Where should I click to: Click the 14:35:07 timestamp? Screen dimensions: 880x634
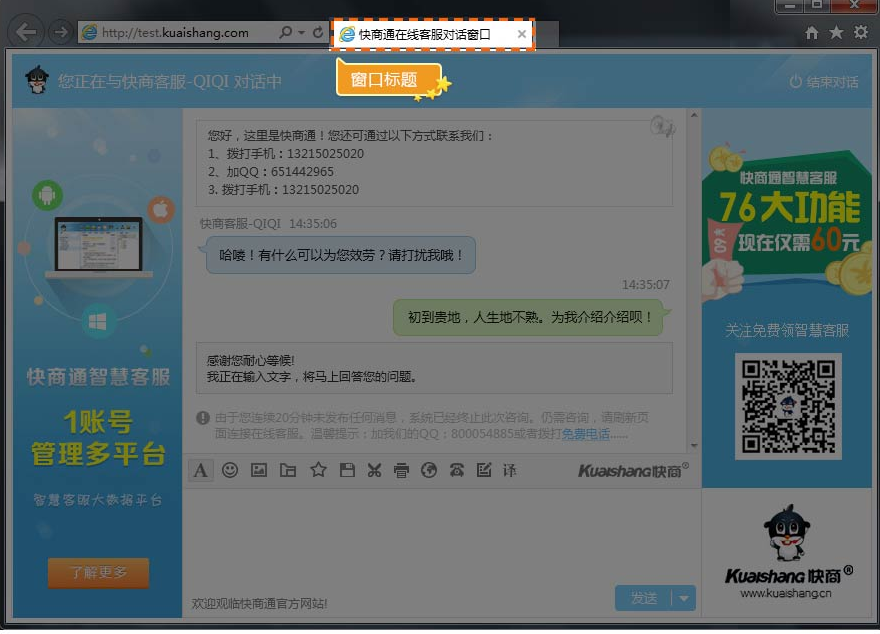tap(645, 285)
